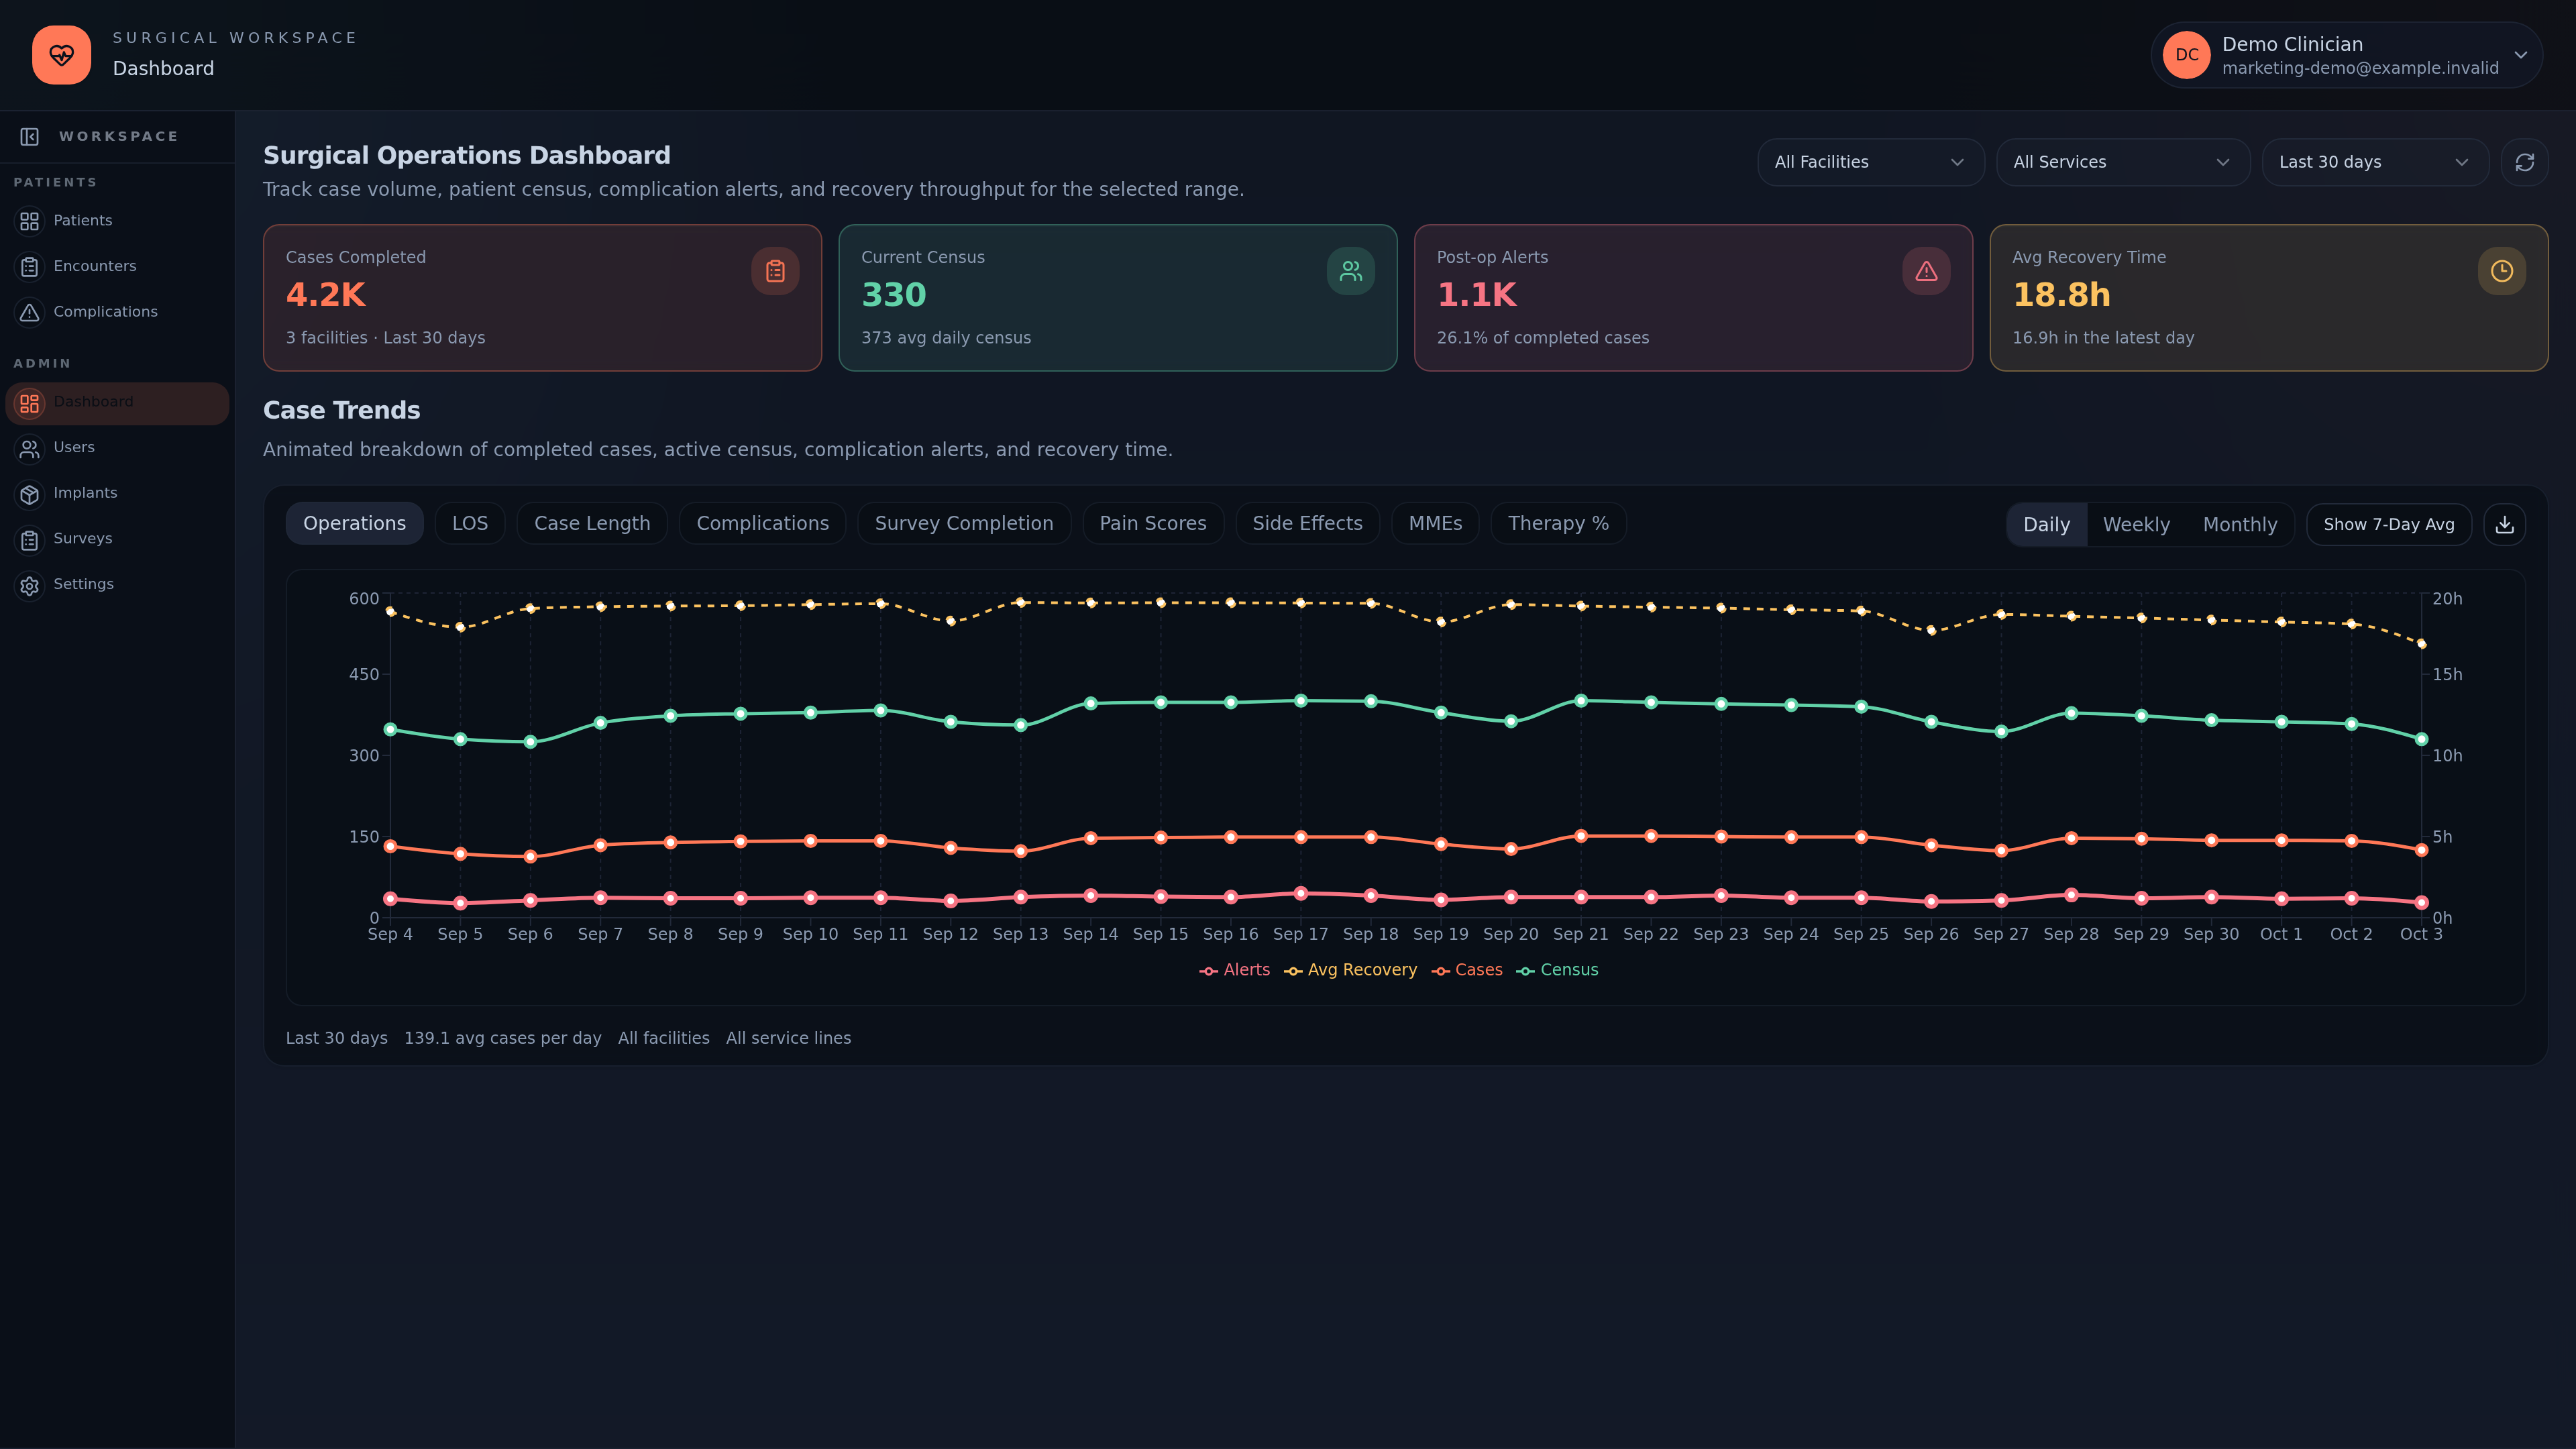Toggle Show 7-Day Avg

[2389, 525]
